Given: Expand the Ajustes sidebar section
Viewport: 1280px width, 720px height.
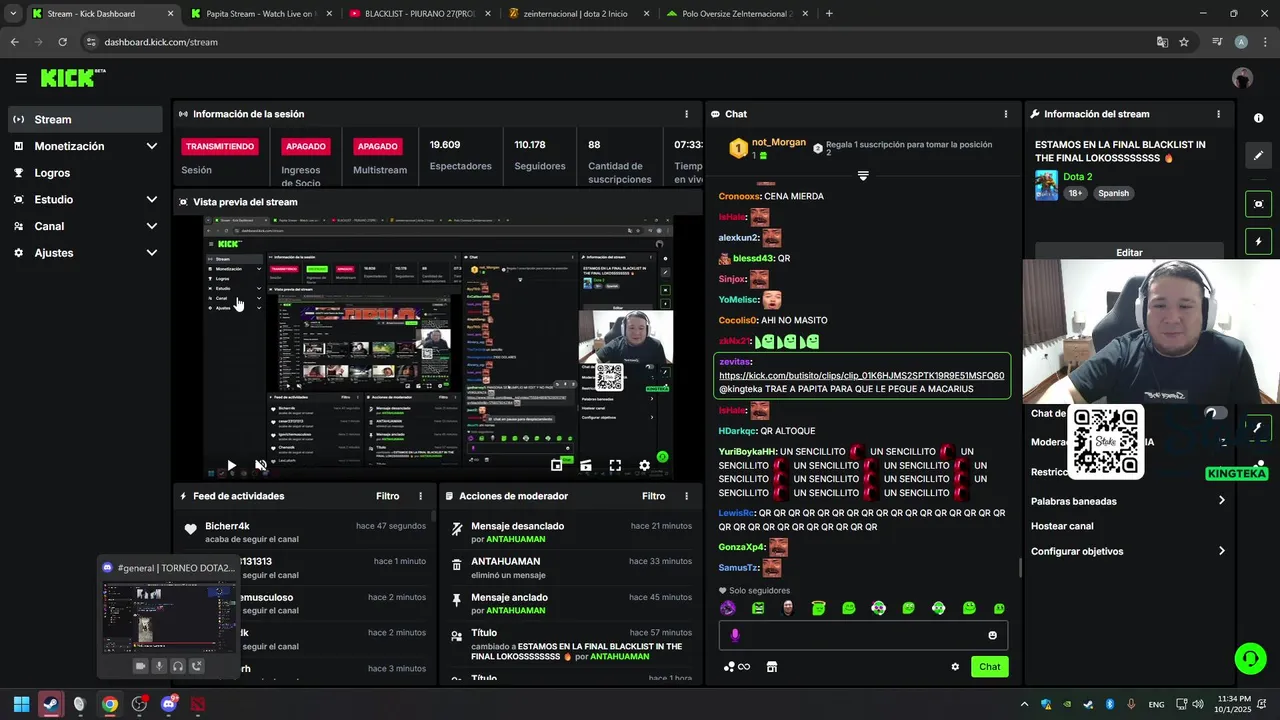Looking at the screenshot, I should pos(85,253).
